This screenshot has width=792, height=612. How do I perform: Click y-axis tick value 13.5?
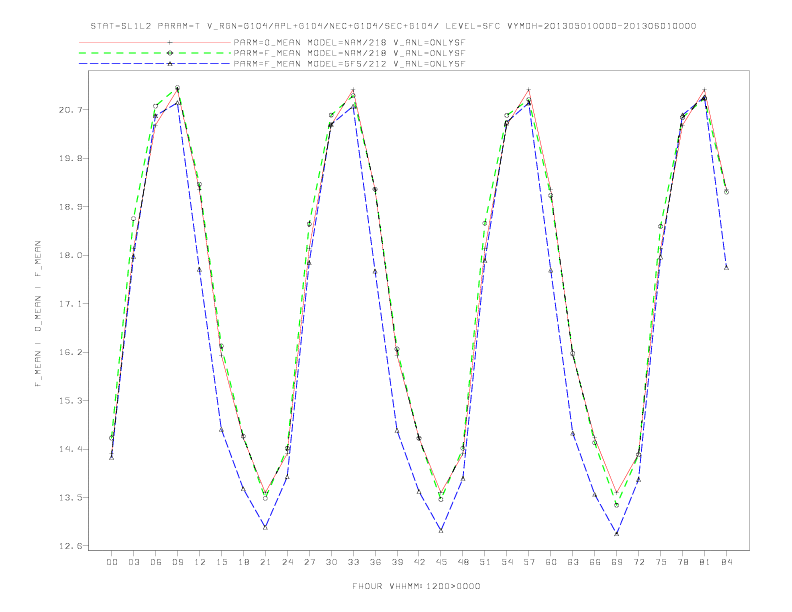tap(69, 497)
